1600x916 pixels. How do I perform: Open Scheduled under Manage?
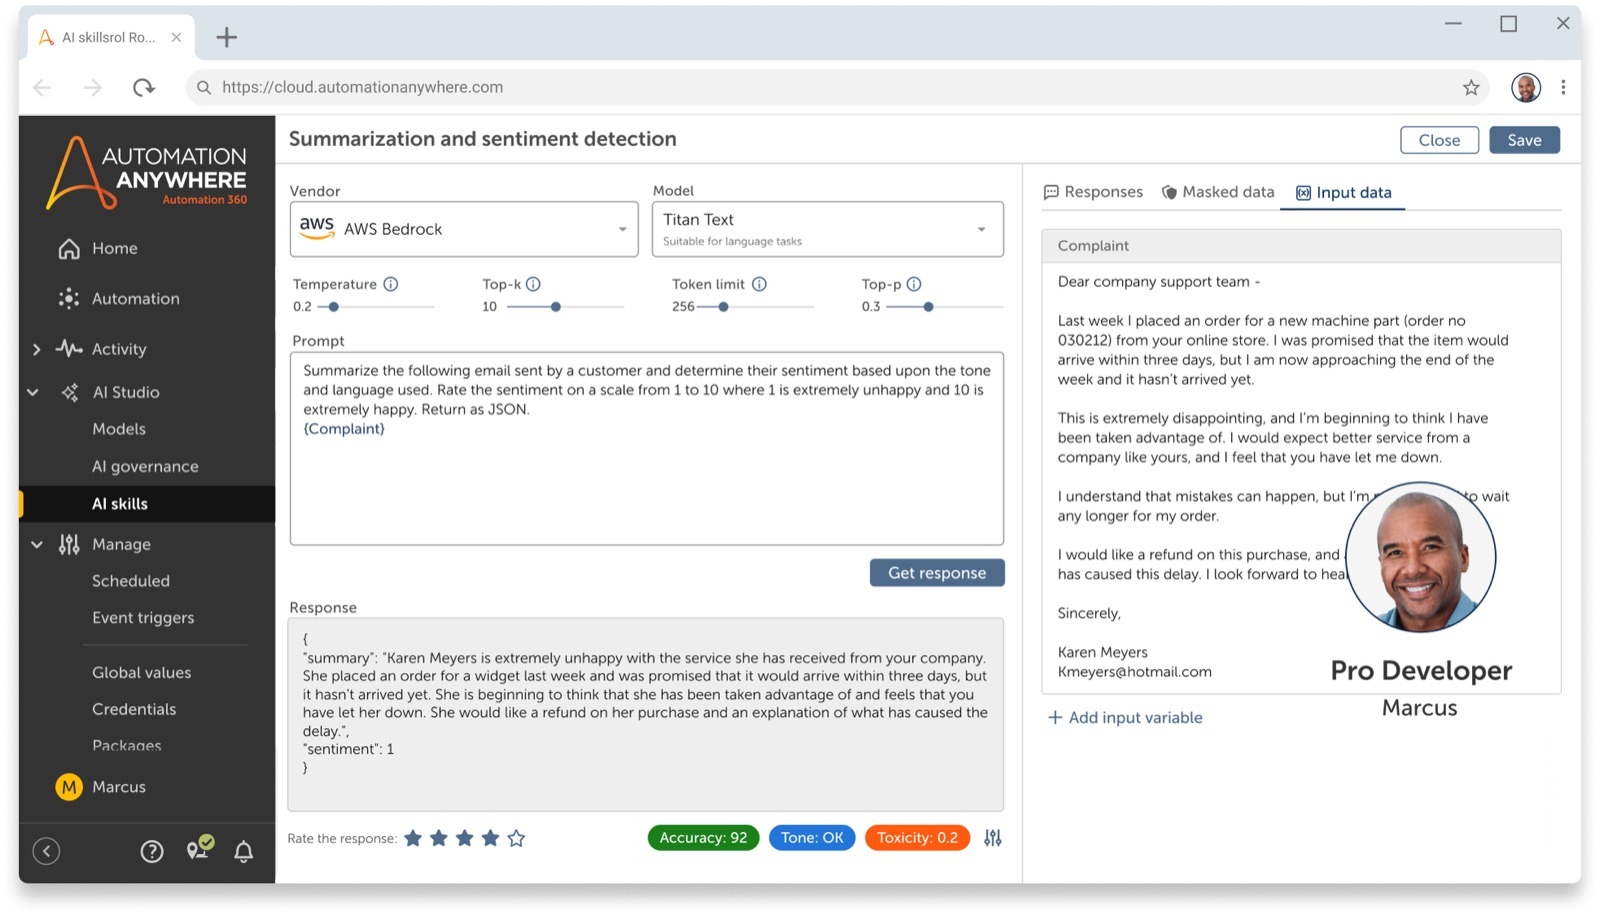pyautogui.click(x=131, y=581)
